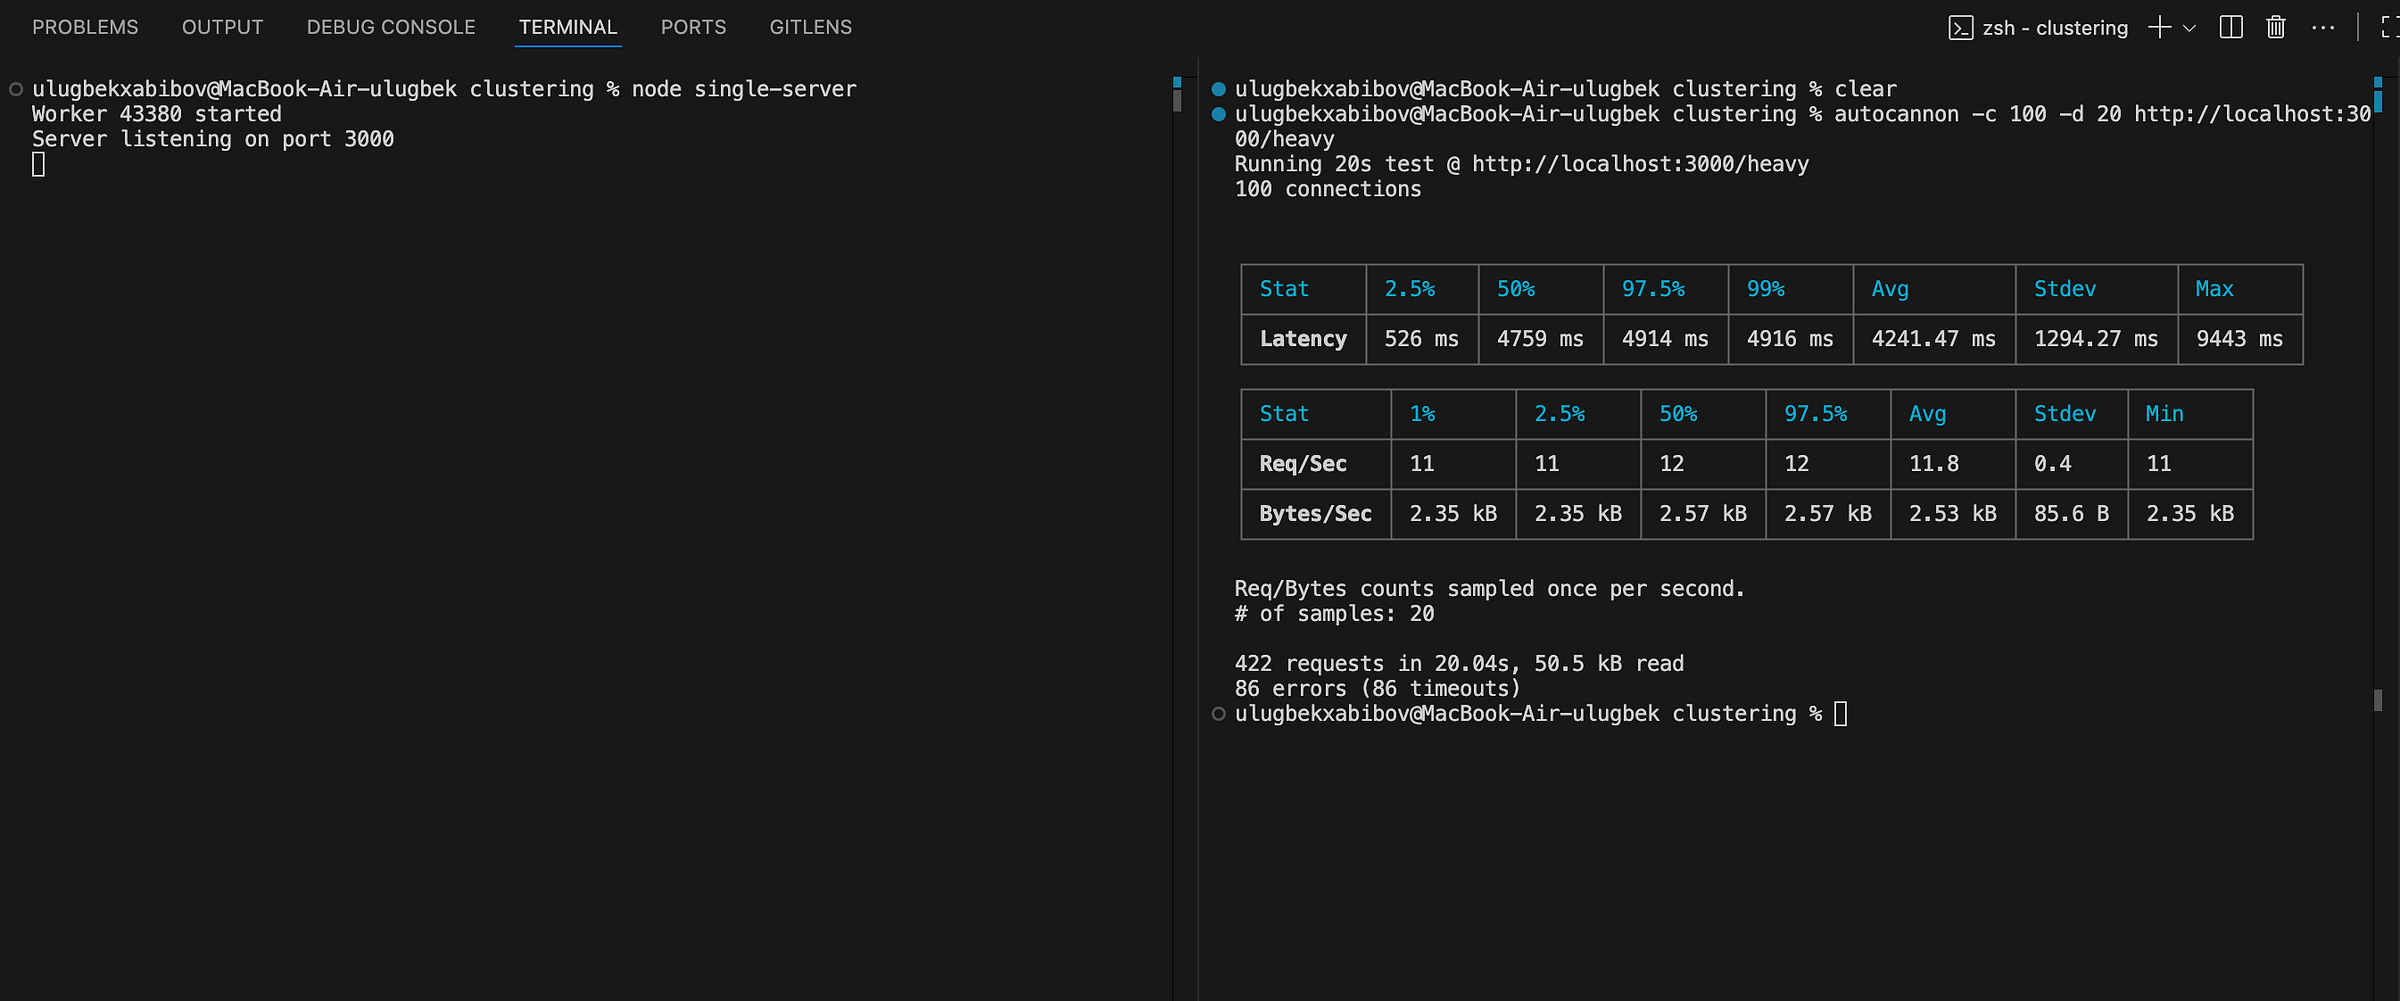Open the GITLENS tab
Viewport: 2400px width, 1001px height.
[811, 27]
